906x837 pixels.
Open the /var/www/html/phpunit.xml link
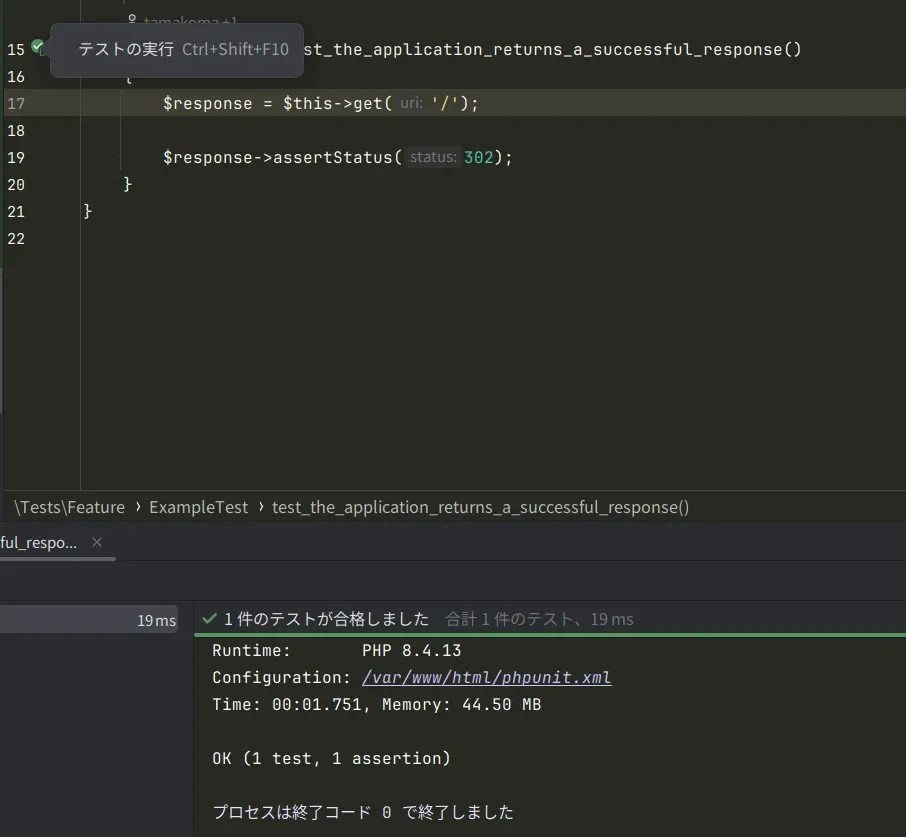click(x=486, y=677)
